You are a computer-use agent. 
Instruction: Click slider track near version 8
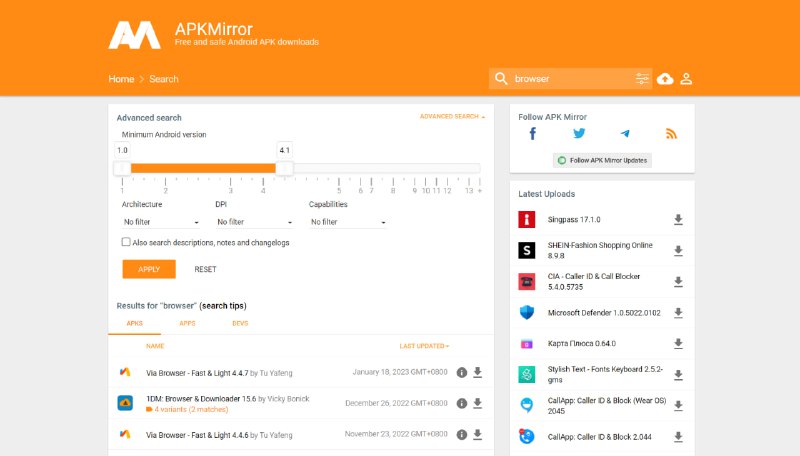click(393, 168)
